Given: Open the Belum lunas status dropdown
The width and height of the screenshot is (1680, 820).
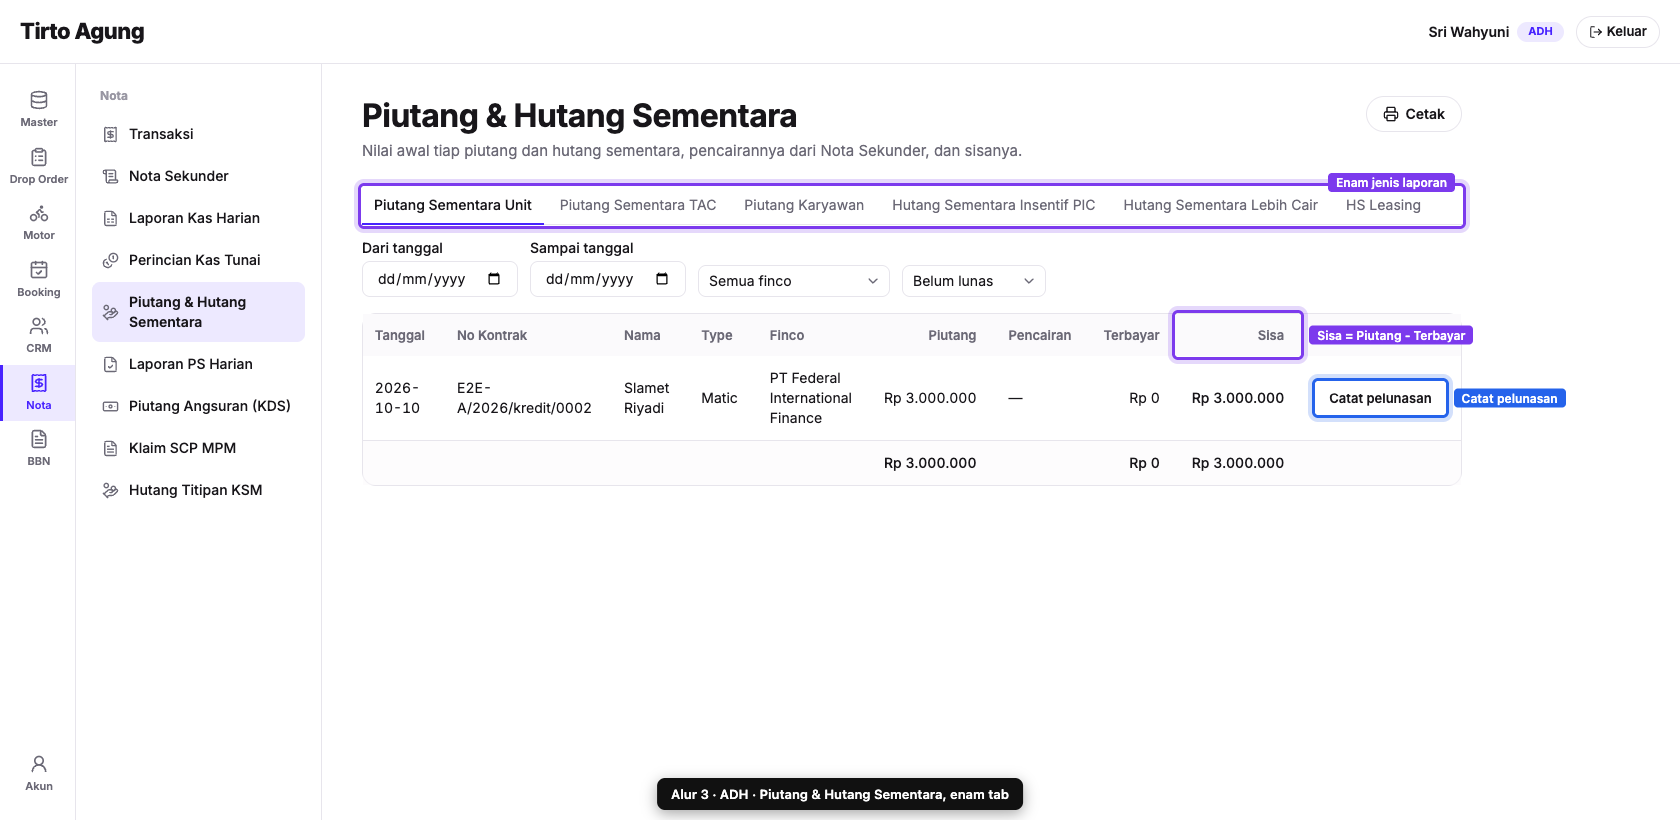Looking at the screenshot, I should coord(974,281).
